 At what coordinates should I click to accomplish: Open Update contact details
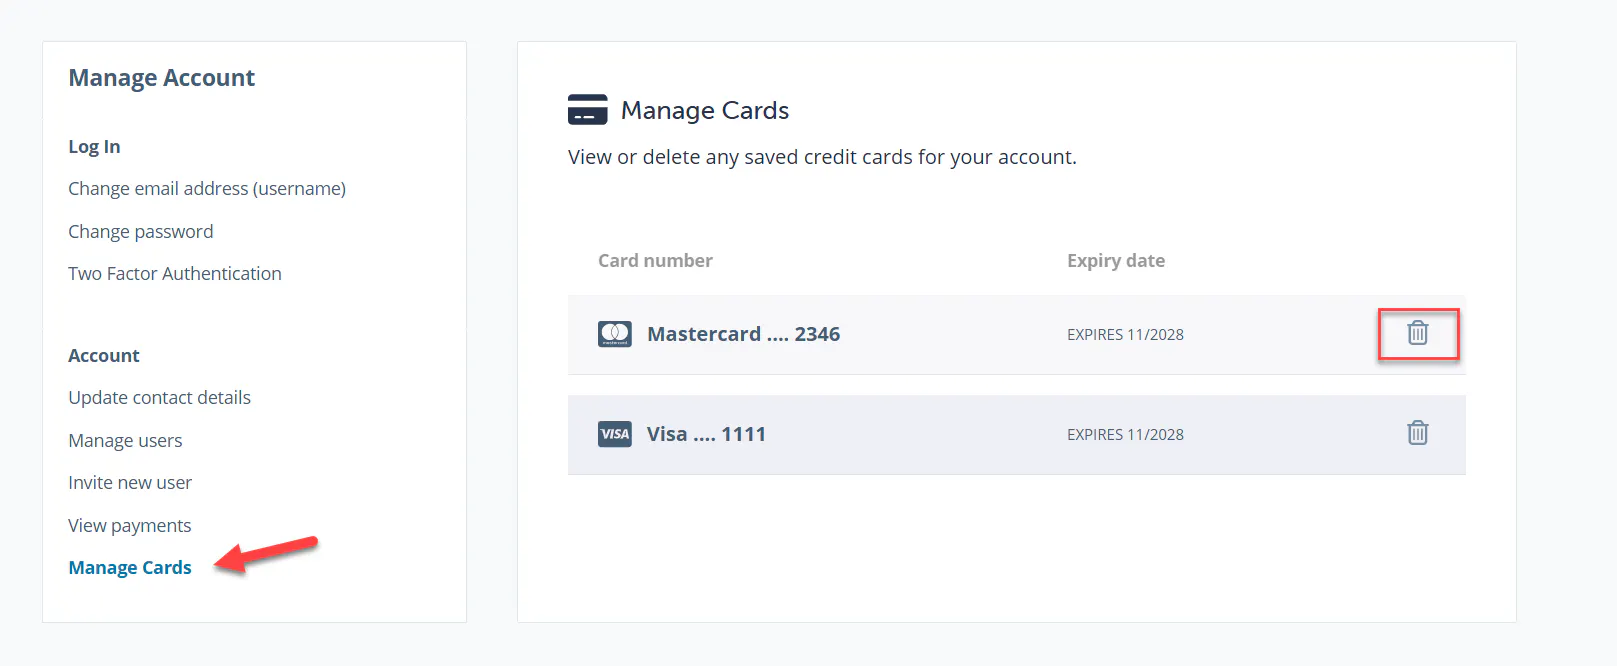pyautogui.click(x=160, y=398)
